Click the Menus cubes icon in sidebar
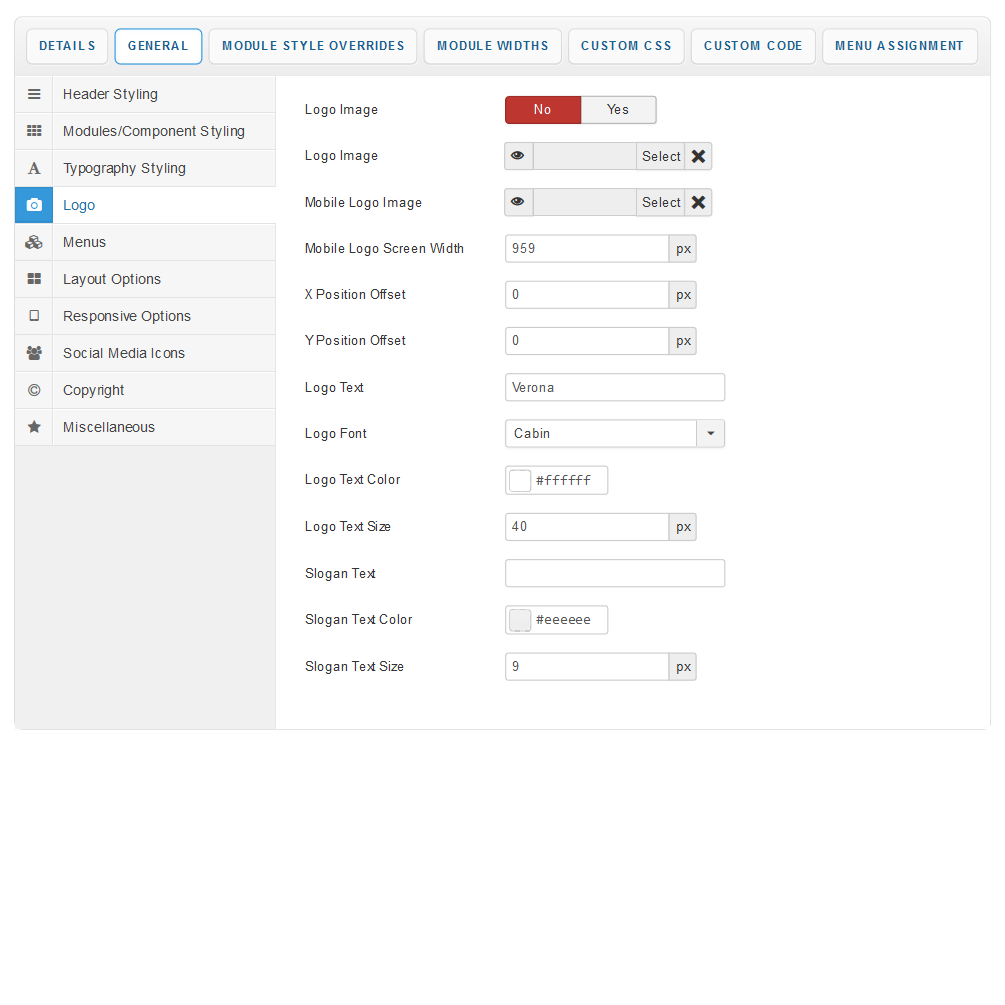 point(34,242)
